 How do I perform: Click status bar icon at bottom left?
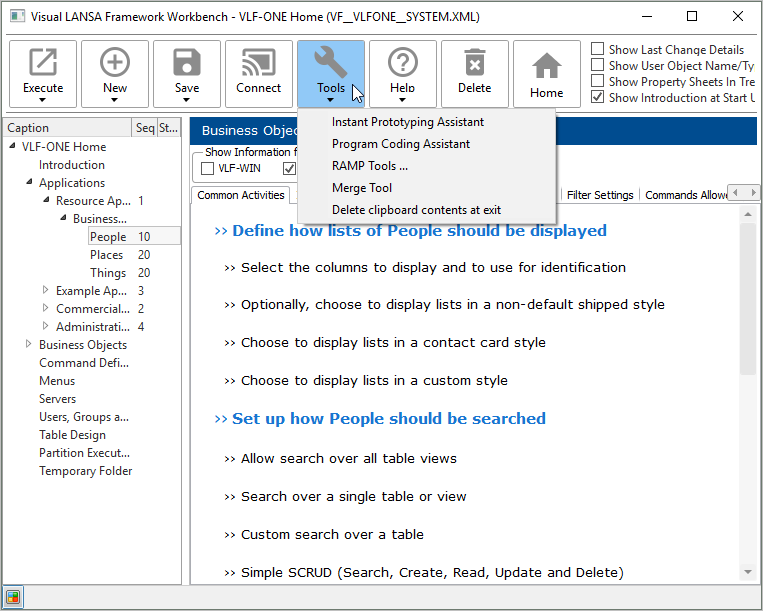coord(14,598)
